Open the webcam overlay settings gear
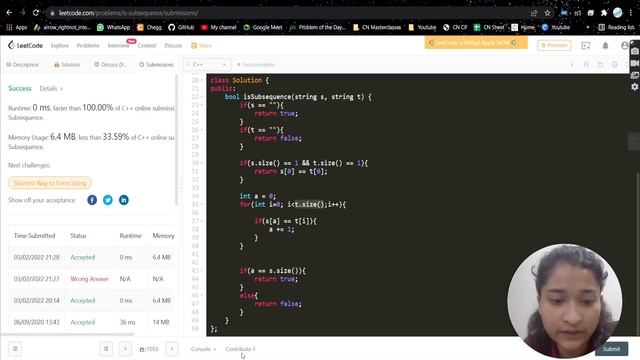 (x=634, y=87)
